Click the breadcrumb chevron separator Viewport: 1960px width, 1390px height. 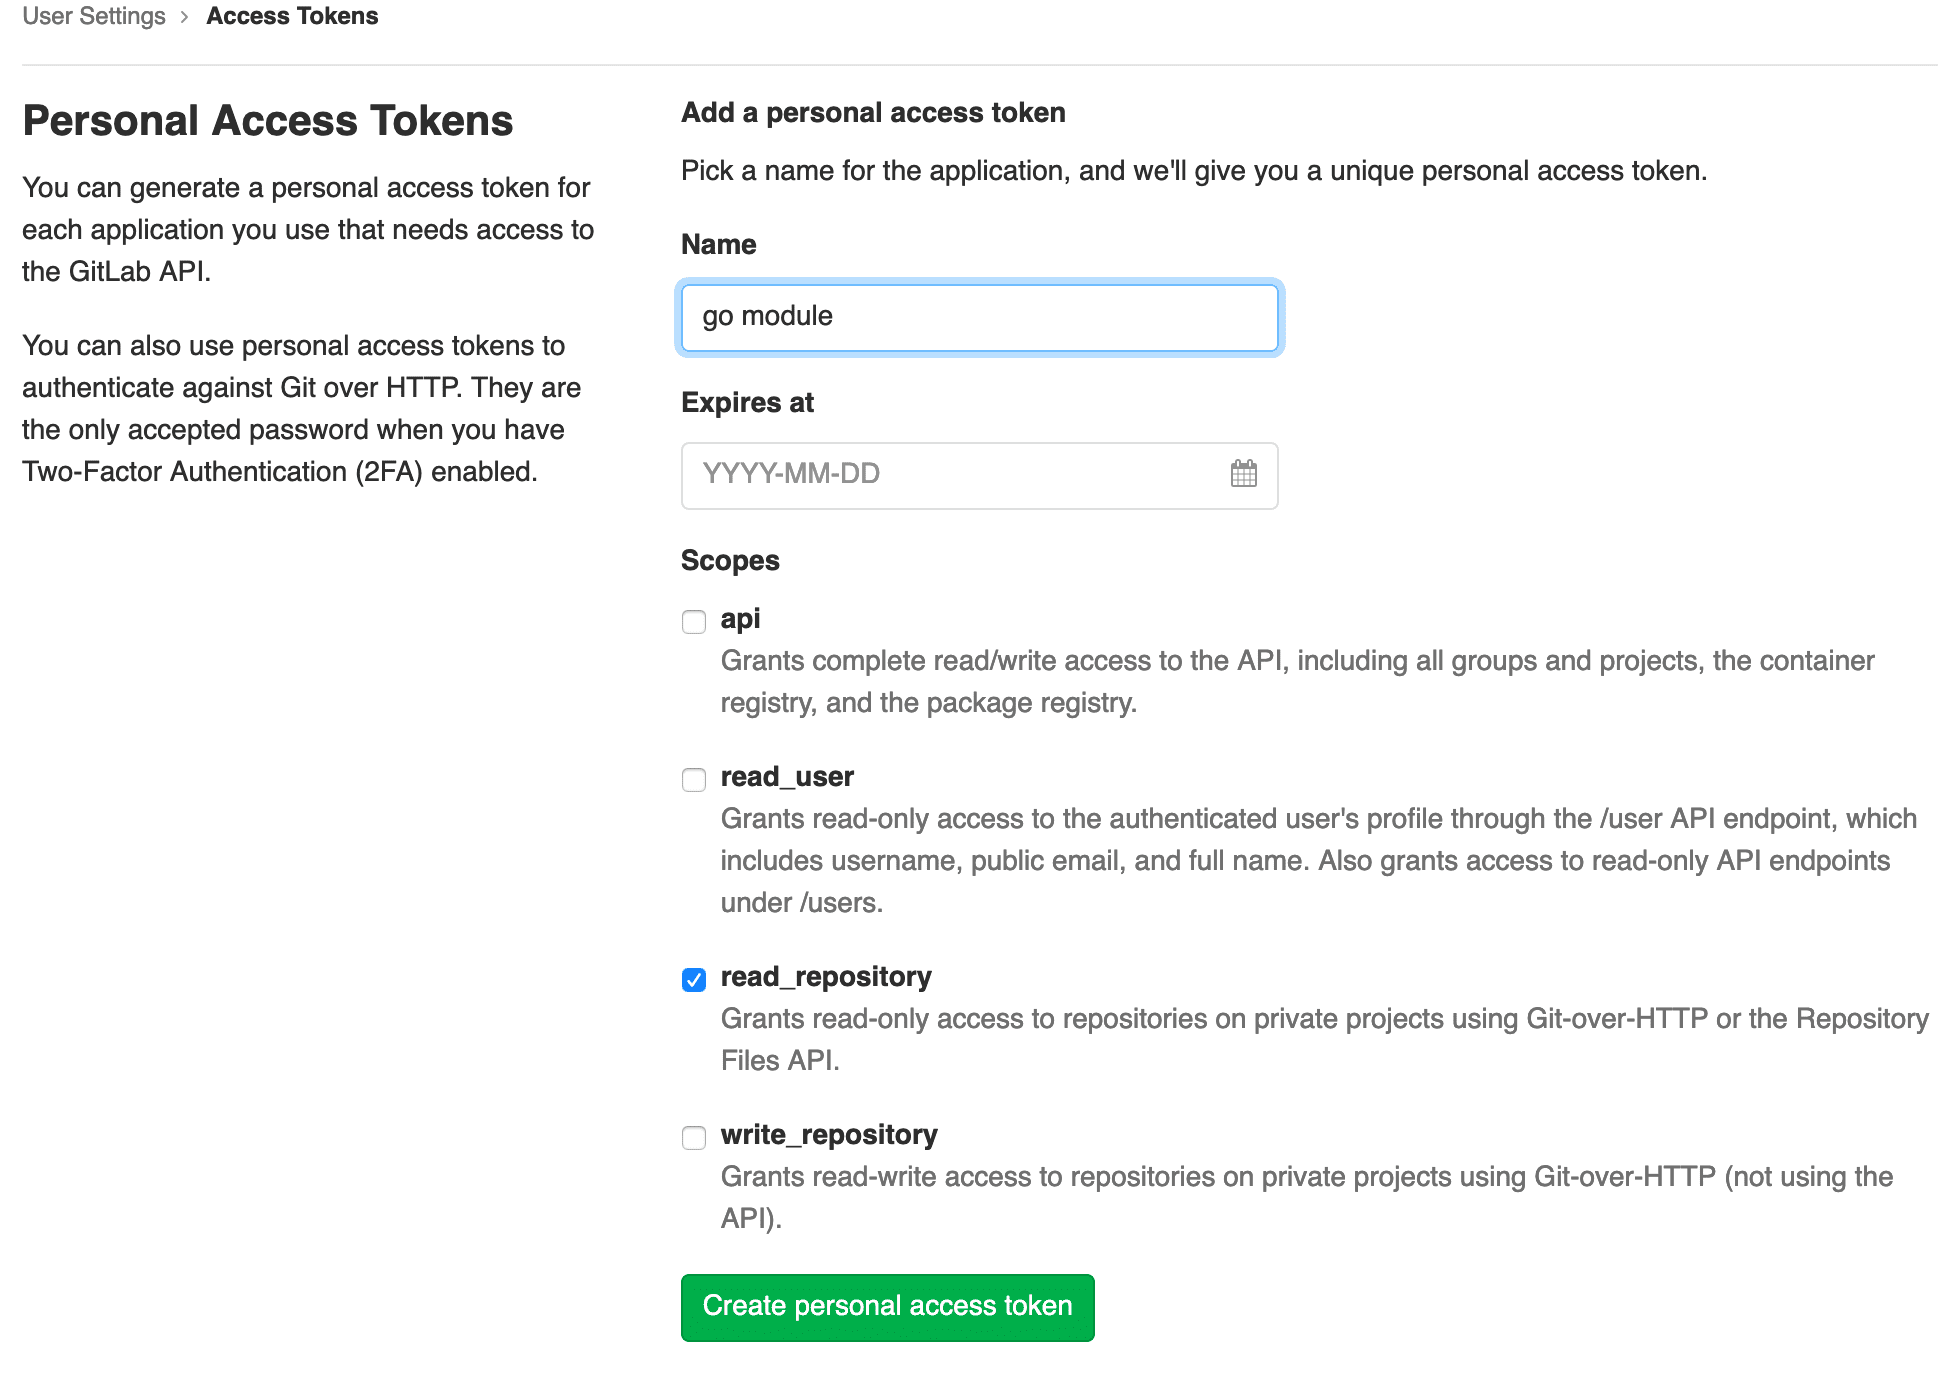(184, 16)
